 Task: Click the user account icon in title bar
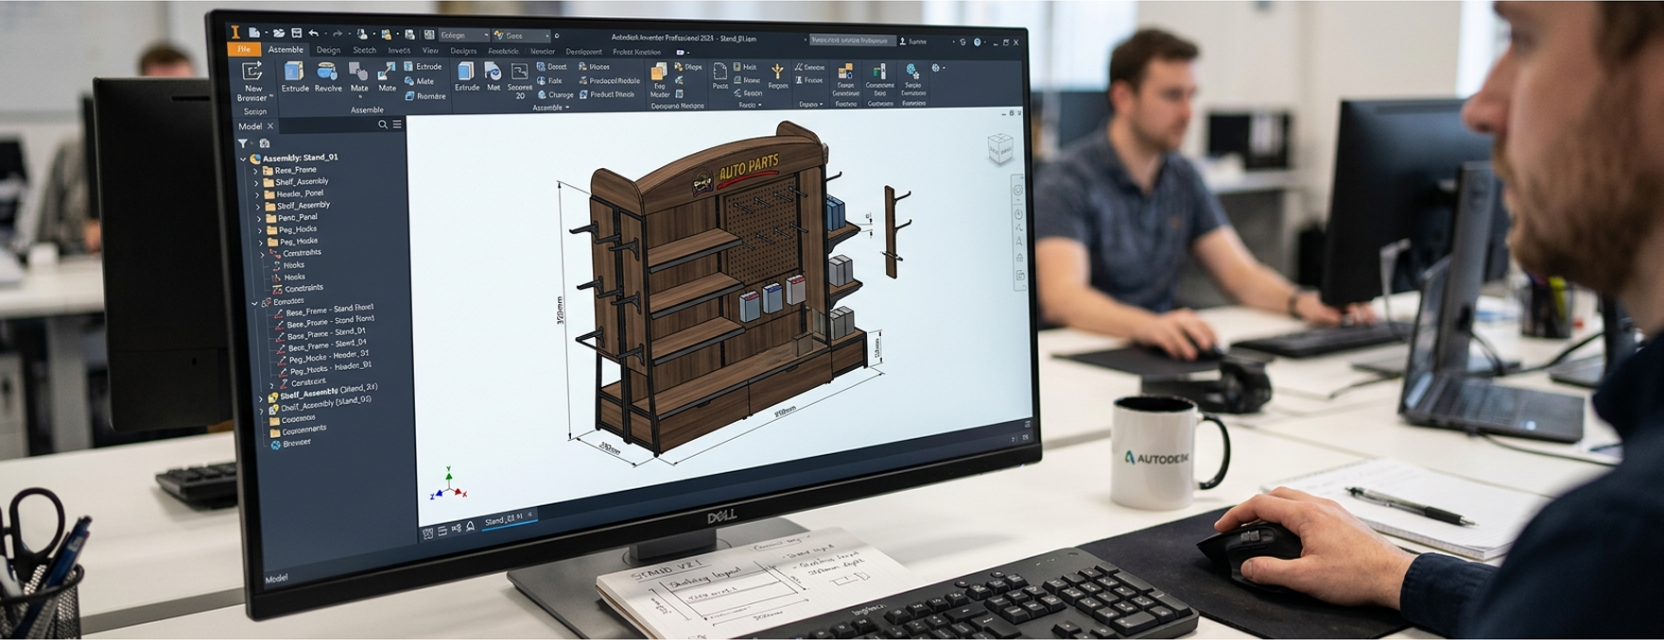(904, 42)
